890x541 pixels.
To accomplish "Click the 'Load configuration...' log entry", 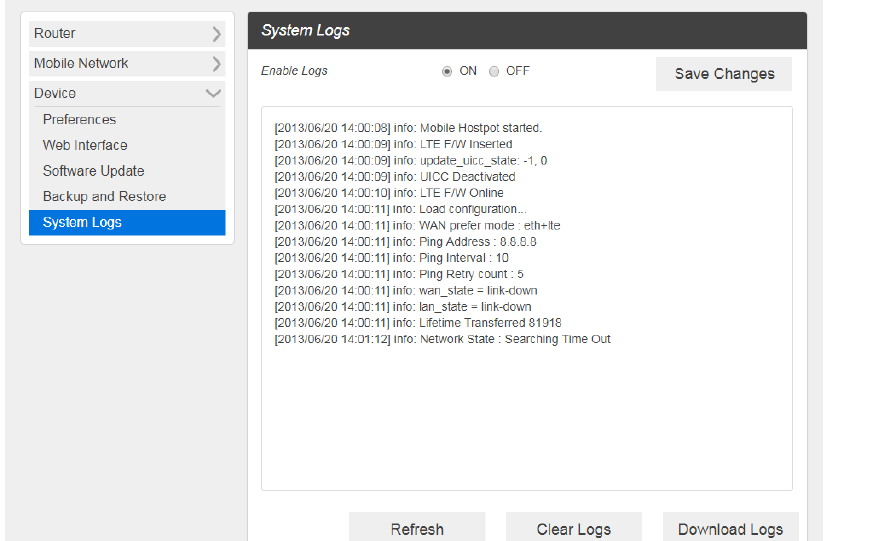I will (x=400, y=209).
